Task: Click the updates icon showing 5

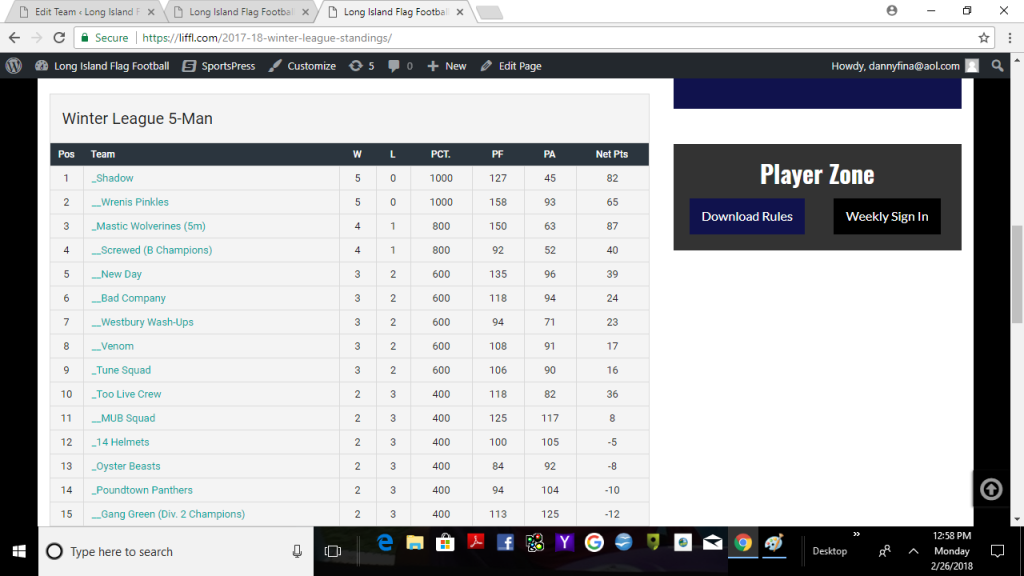Action: pyautogui.click(x=361, y=66)
